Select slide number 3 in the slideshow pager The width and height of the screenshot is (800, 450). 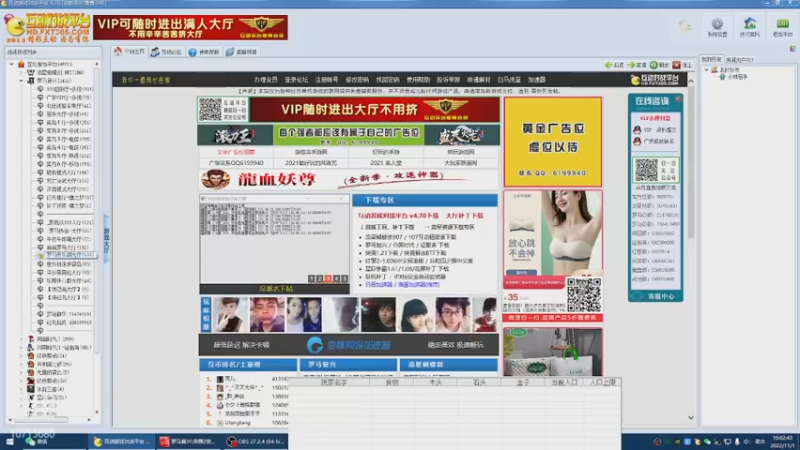(328, 279)
